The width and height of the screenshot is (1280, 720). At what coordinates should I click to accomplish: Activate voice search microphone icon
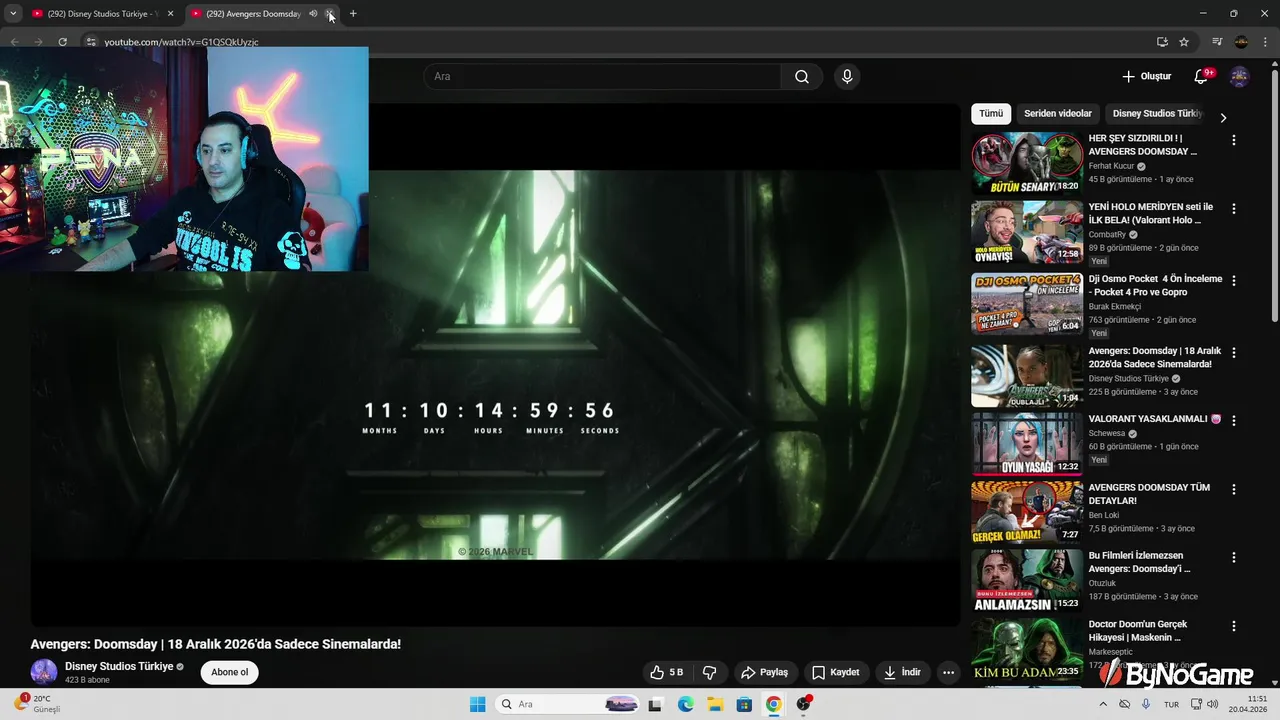point(847,77)
